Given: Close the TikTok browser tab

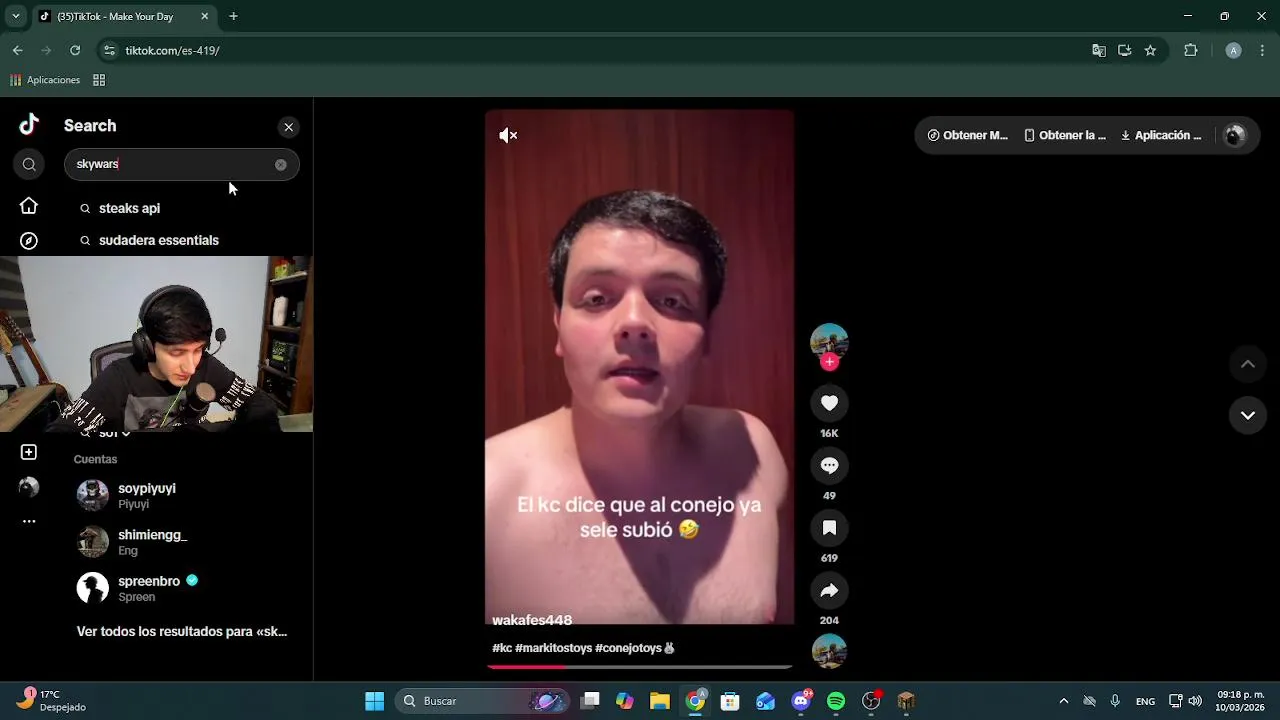Looking at the screenshot, I should (205, 16).
